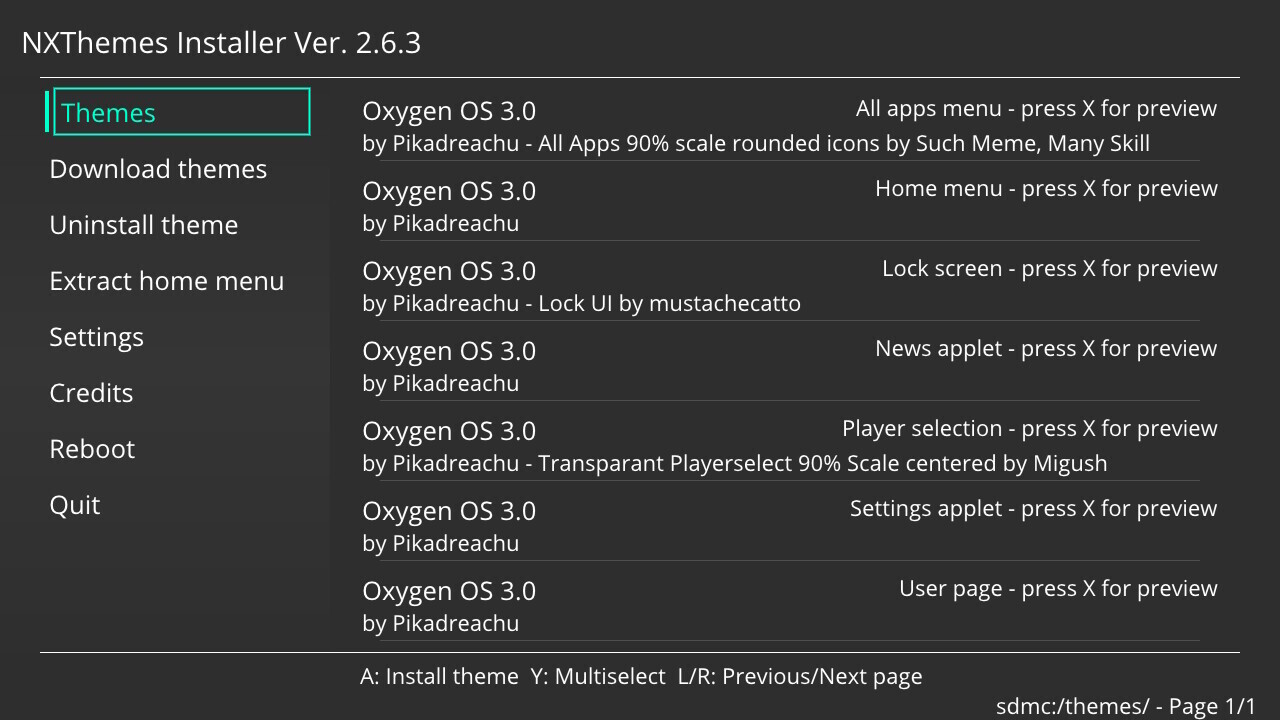Pick the Oxygen OS Home menu theme
Screen dimensions: 1280x720
point(789,205)
